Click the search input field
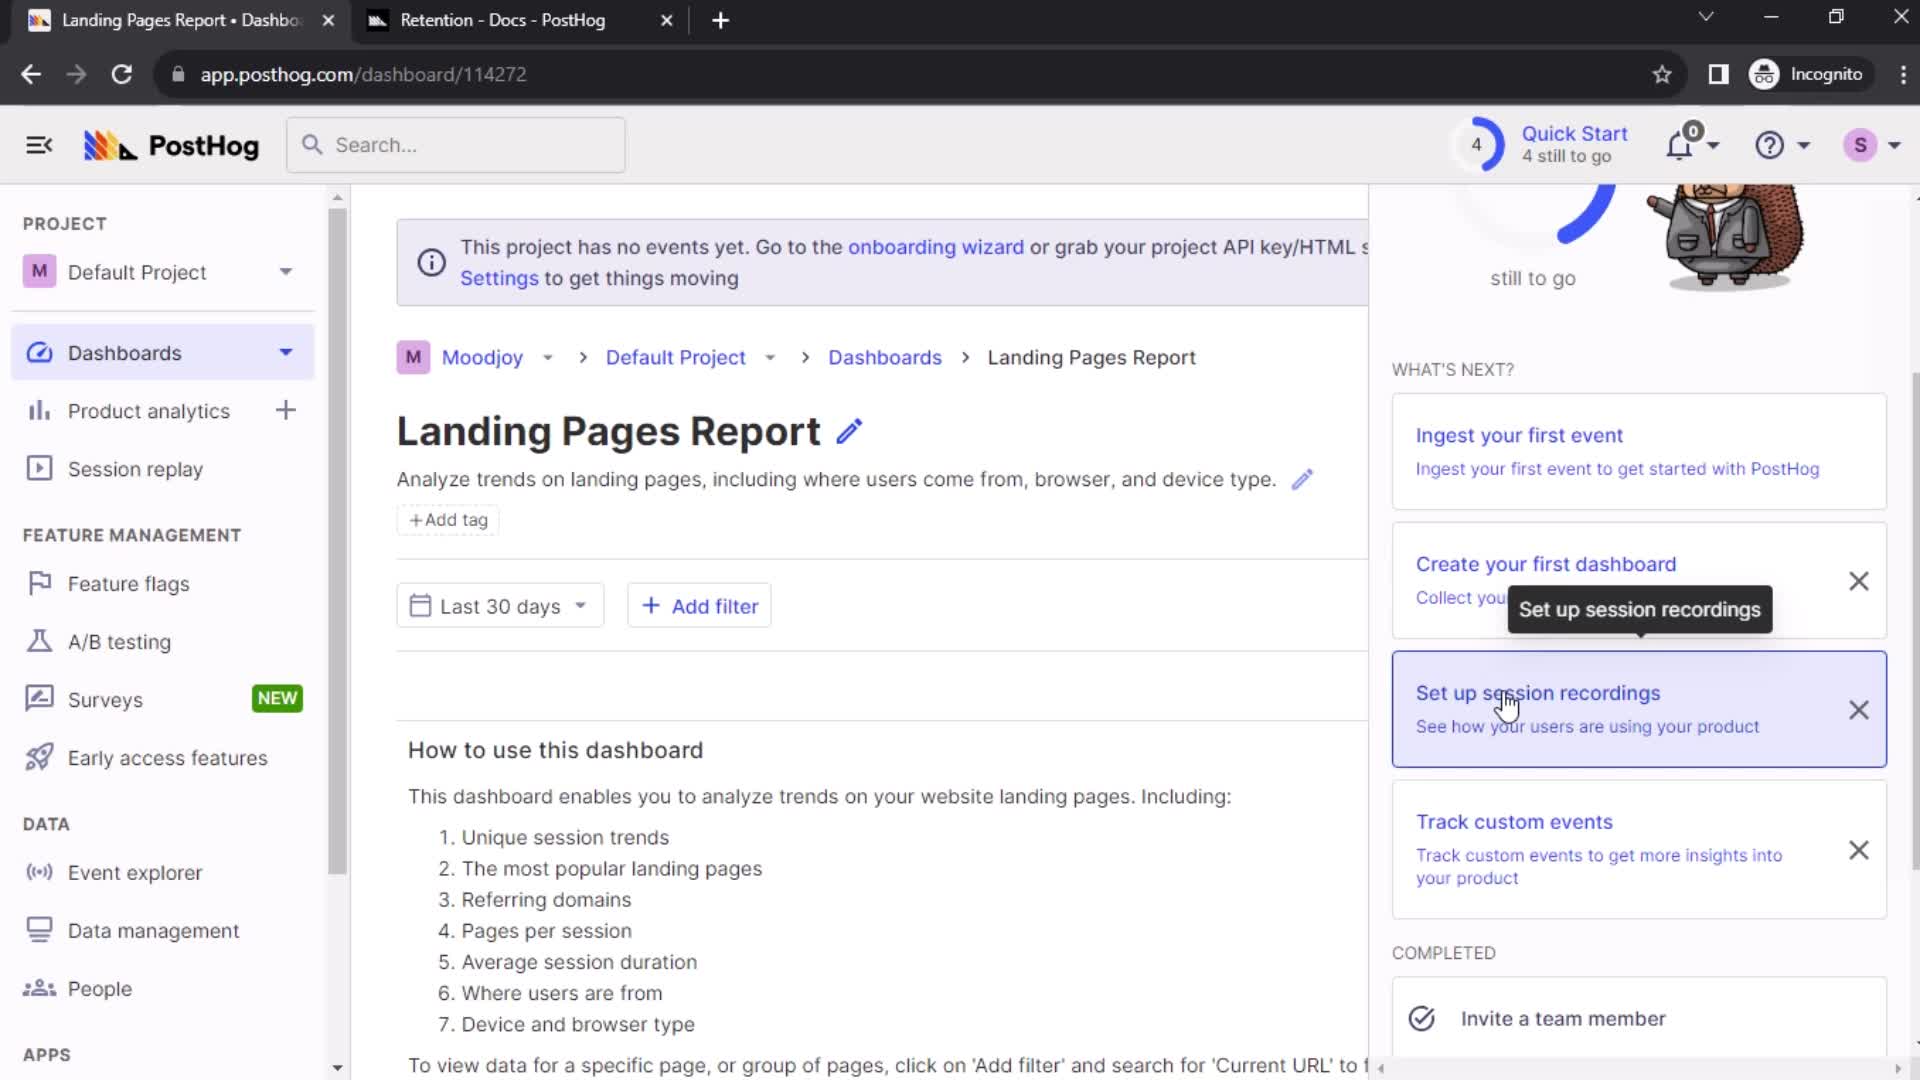This screenshot has height=1080, width=1920. [455, 145]
